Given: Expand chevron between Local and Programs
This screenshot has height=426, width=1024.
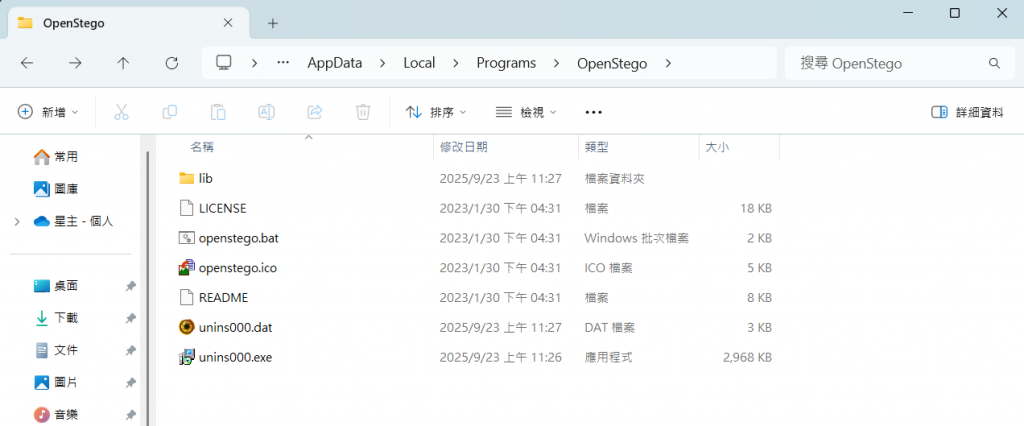Looking at the screenshot, I should [456, 63].
